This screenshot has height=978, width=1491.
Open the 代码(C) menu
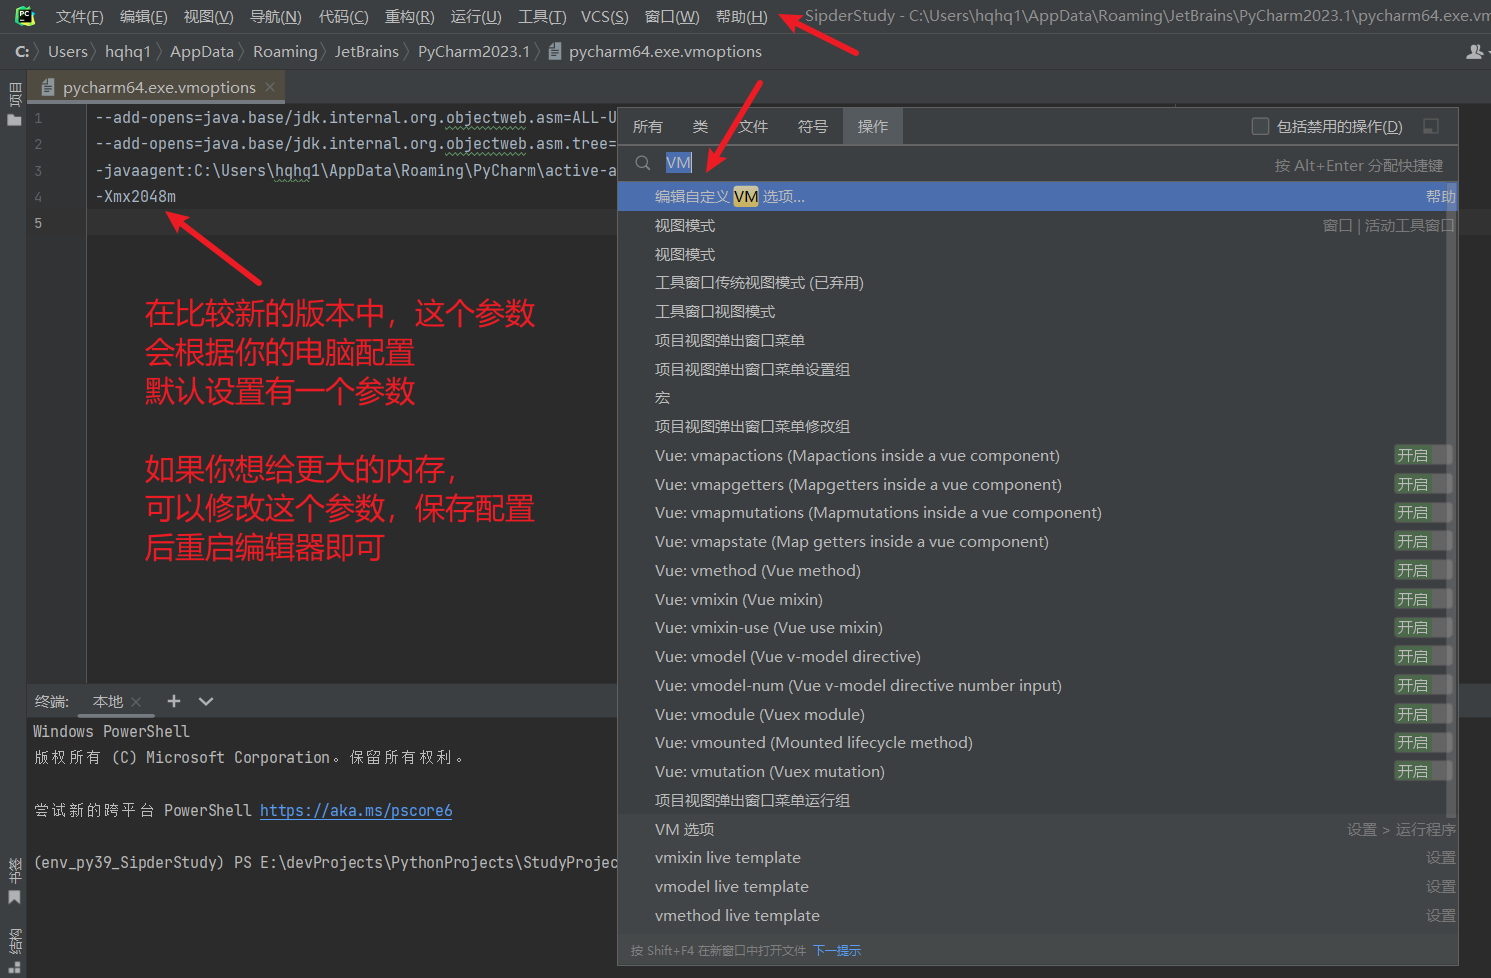click(x=343, y=16)
